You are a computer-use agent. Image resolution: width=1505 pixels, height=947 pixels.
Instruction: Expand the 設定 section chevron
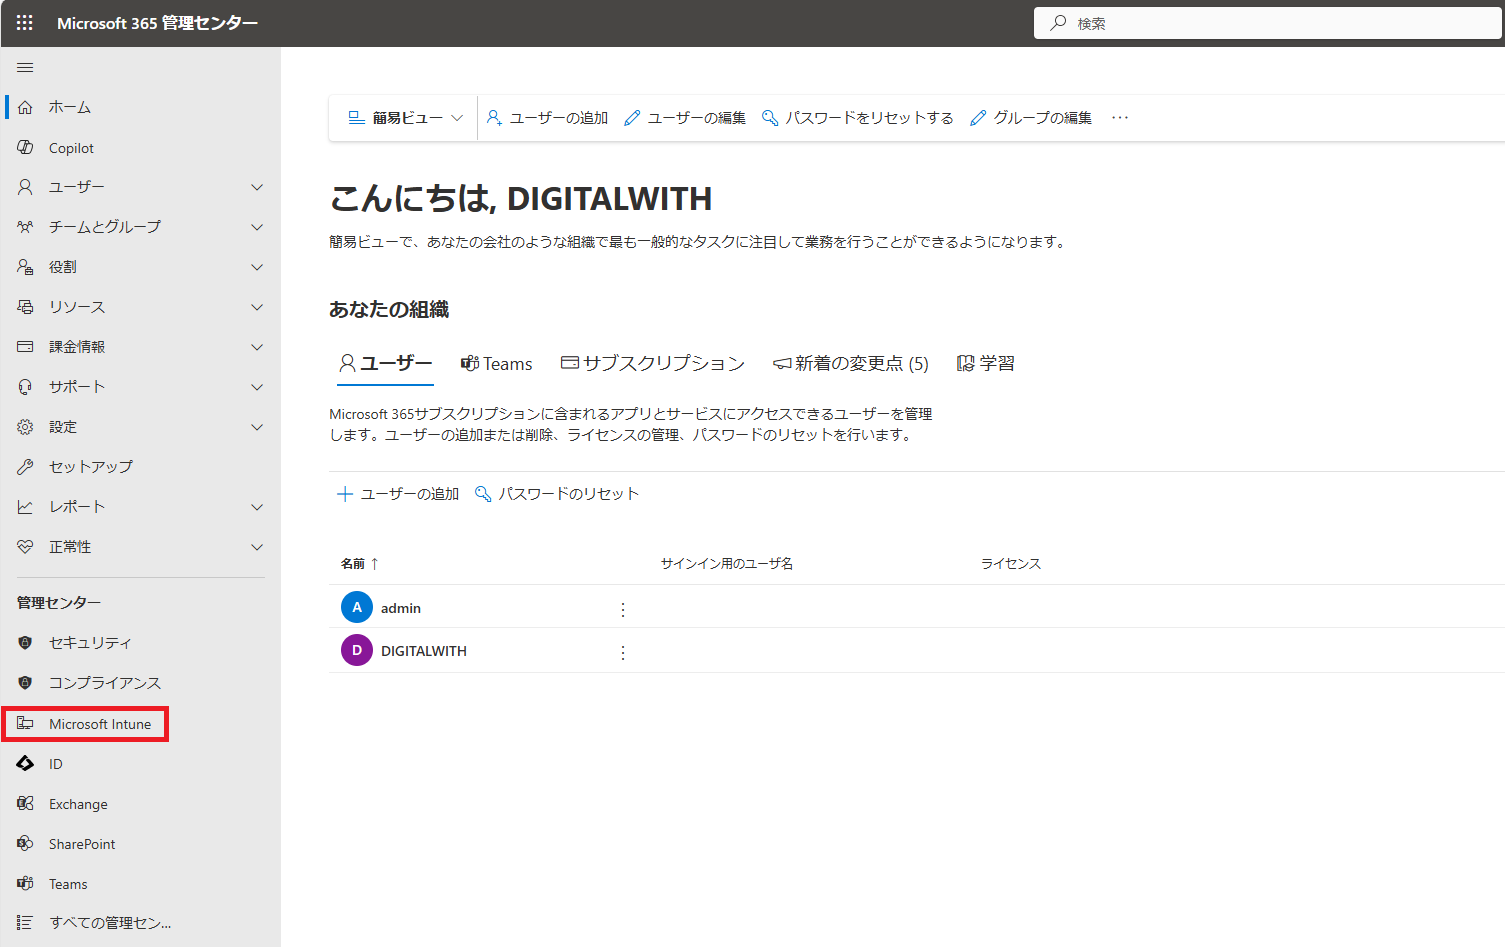[257, 427]
